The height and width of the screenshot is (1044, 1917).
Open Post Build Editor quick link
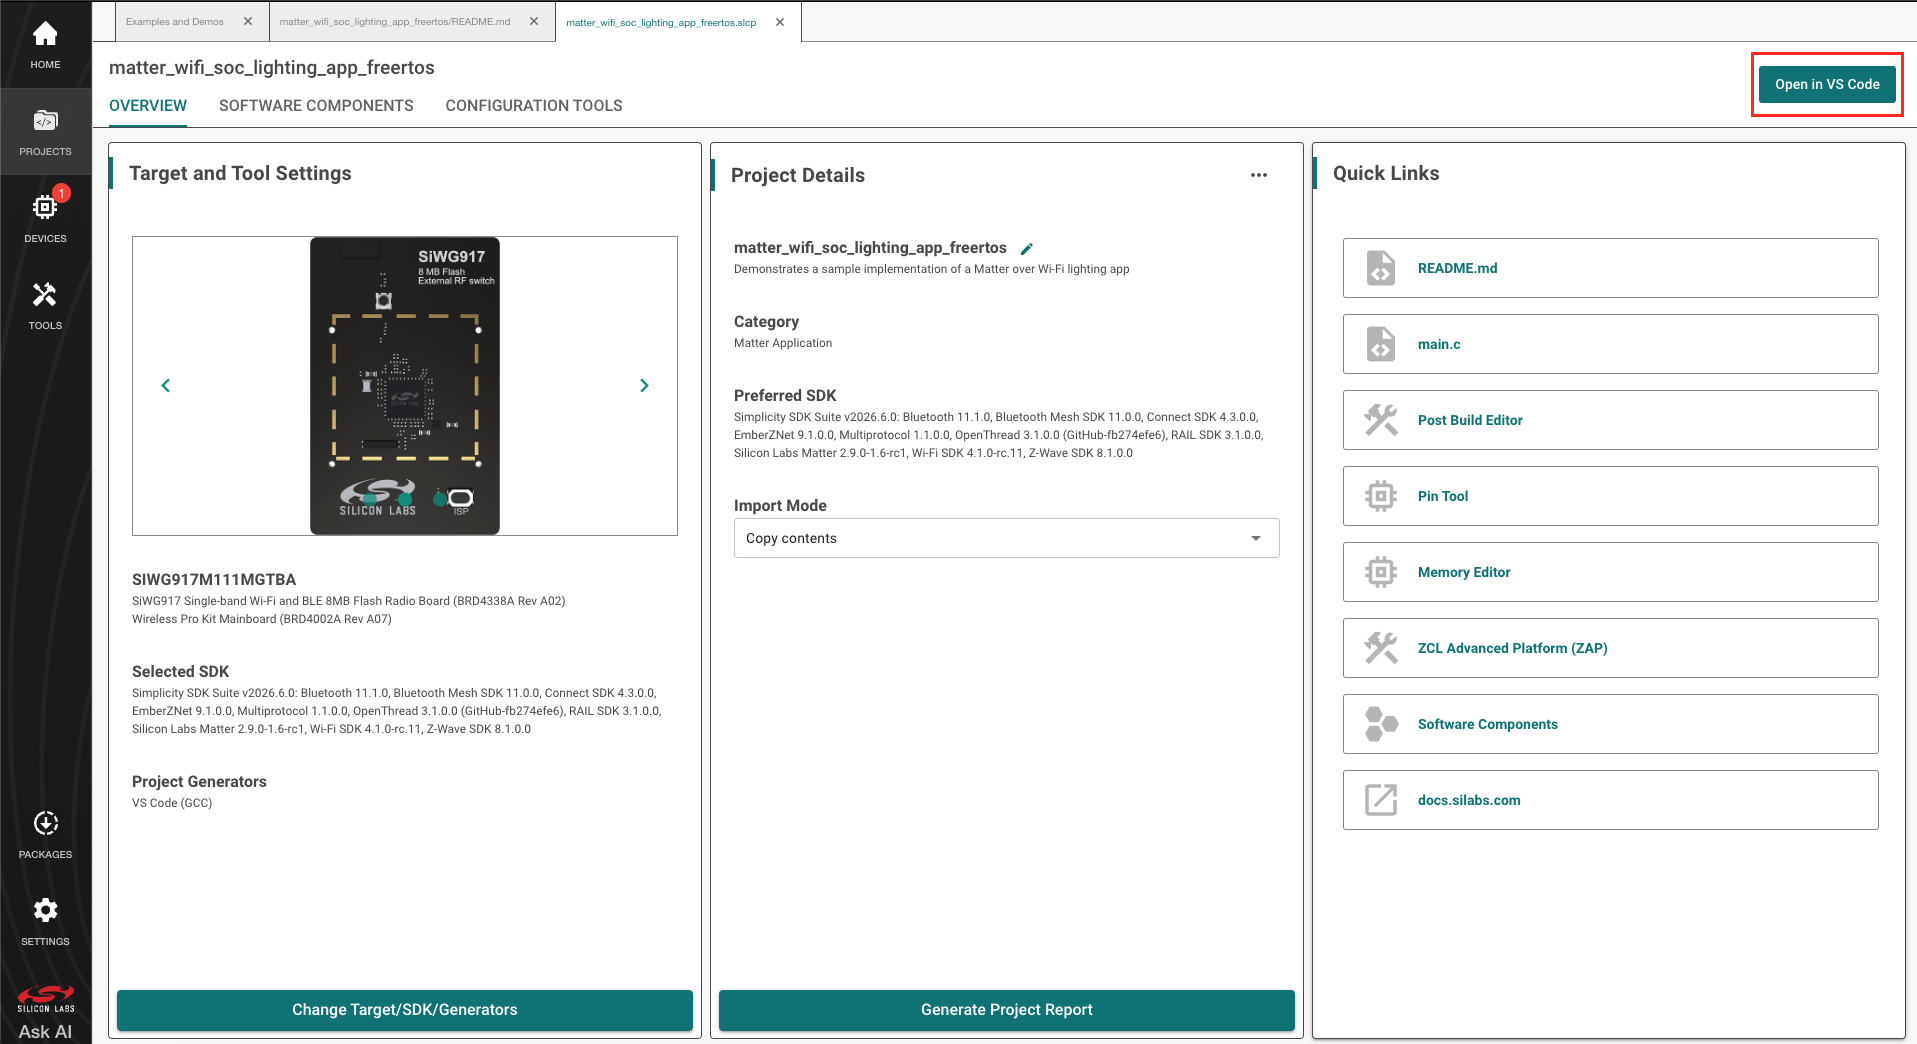pyautogui.click(x=1610, y=420)
